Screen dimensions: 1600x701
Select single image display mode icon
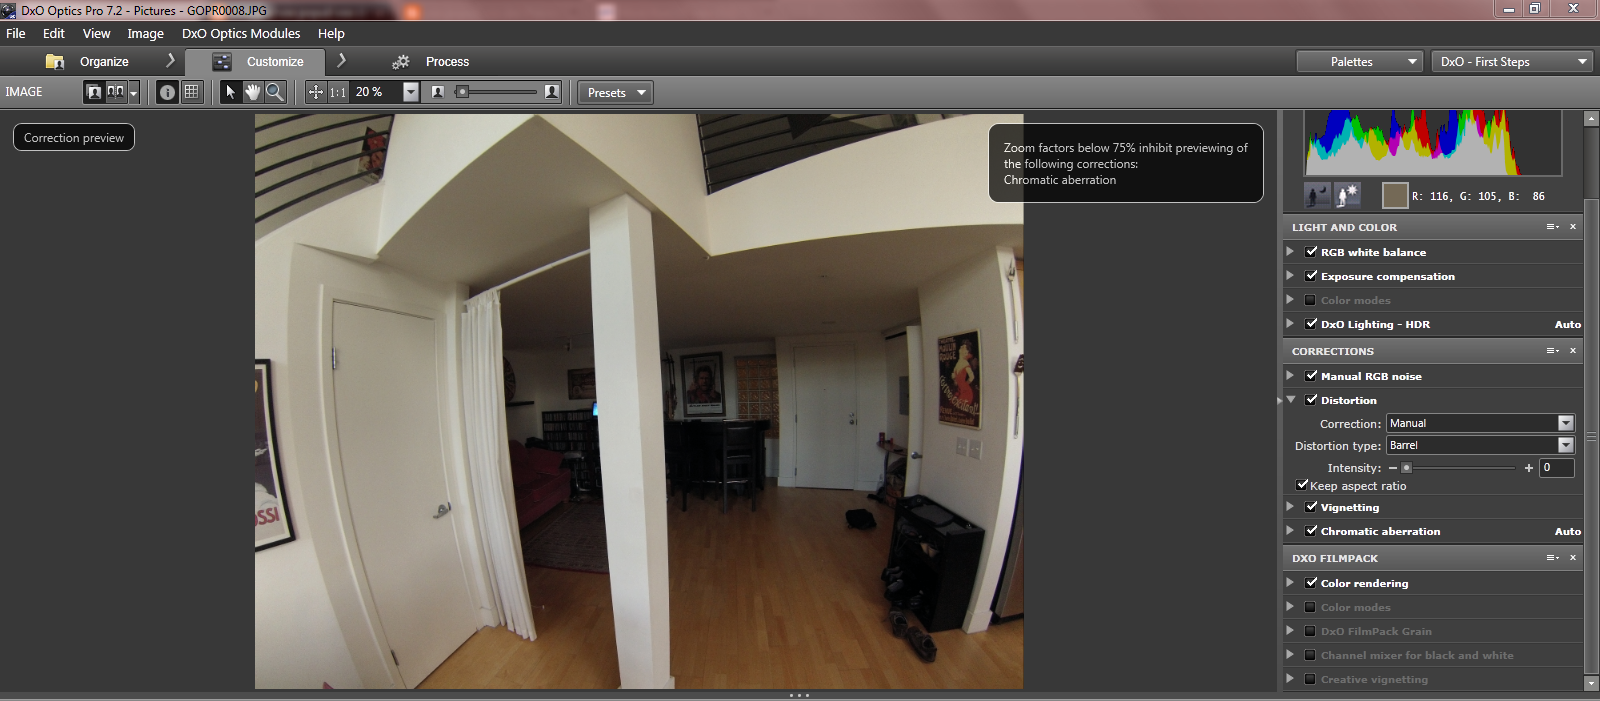95,92
